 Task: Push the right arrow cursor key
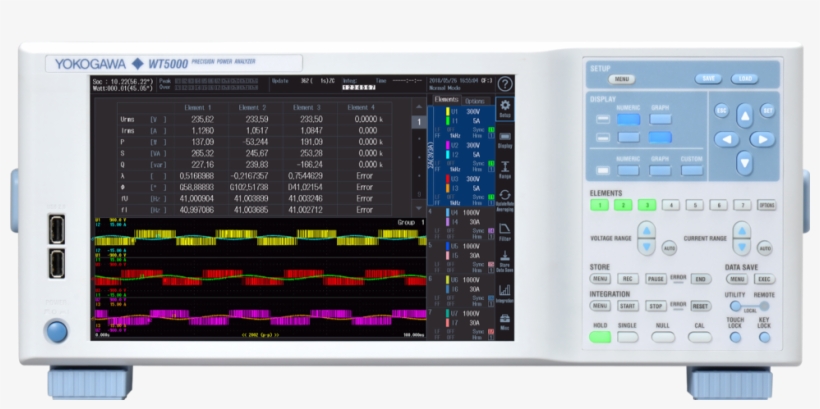point(762,139)
